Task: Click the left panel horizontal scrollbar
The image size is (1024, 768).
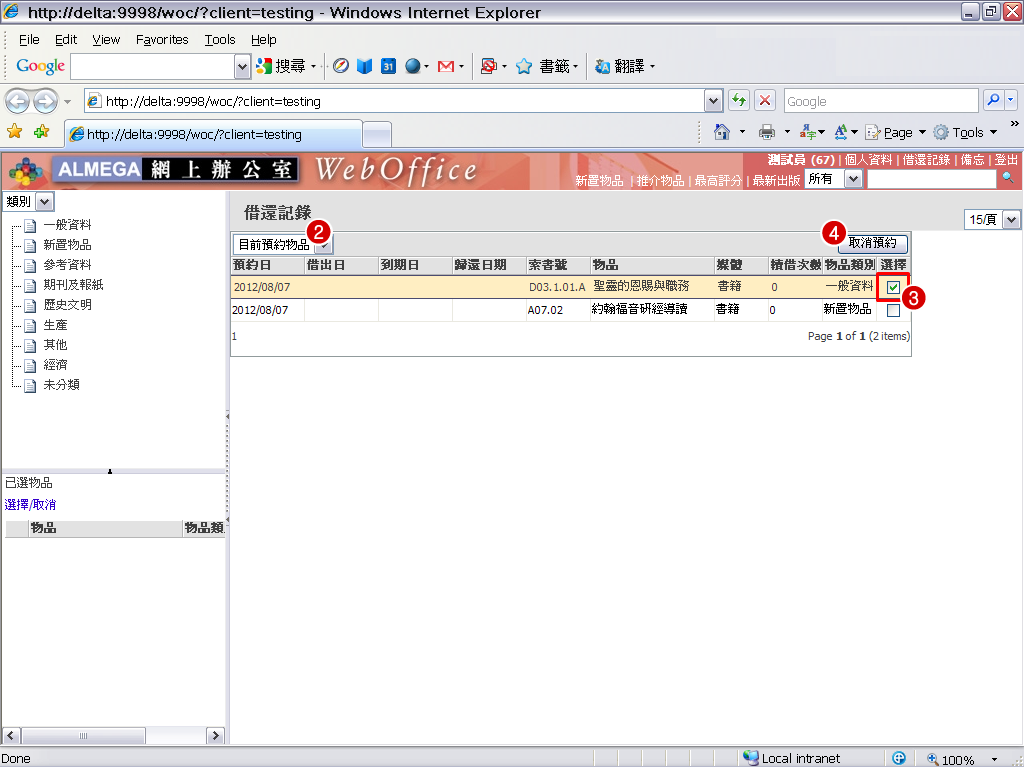Action: 113,736
